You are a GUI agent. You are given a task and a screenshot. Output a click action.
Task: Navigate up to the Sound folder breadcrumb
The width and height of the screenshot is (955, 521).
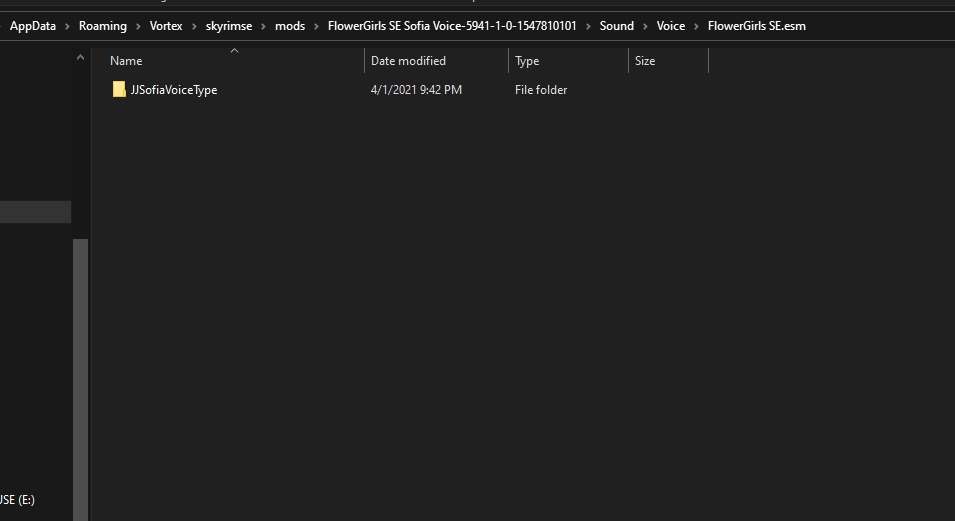pyautogui.click(x=616, y=26)
